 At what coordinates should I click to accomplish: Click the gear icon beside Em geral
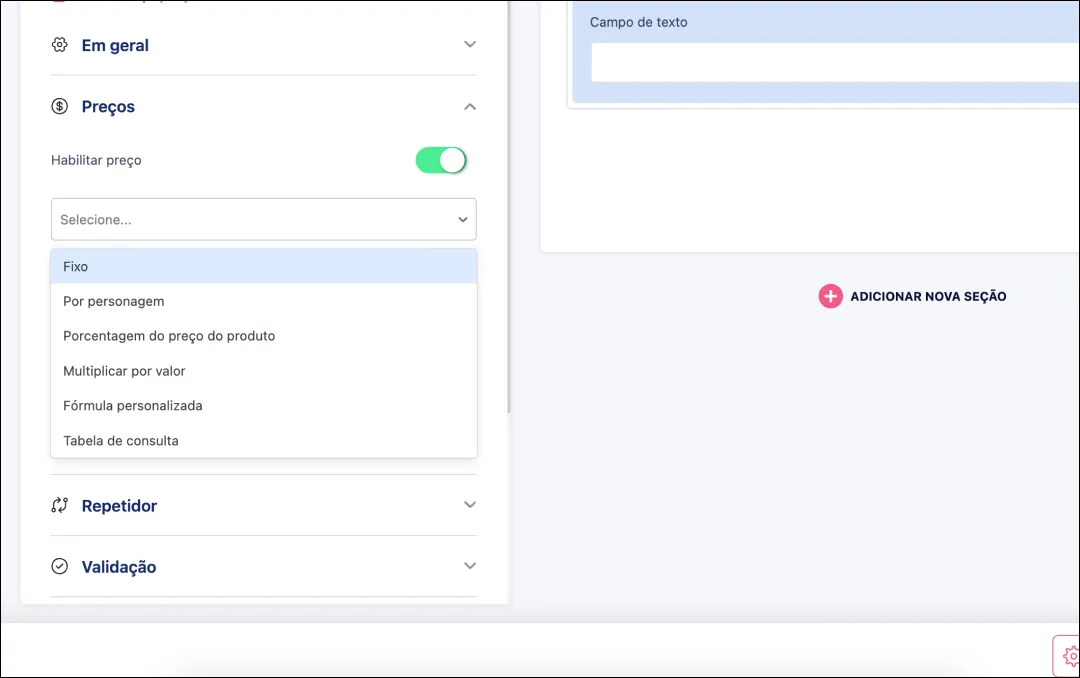[59, 45]
